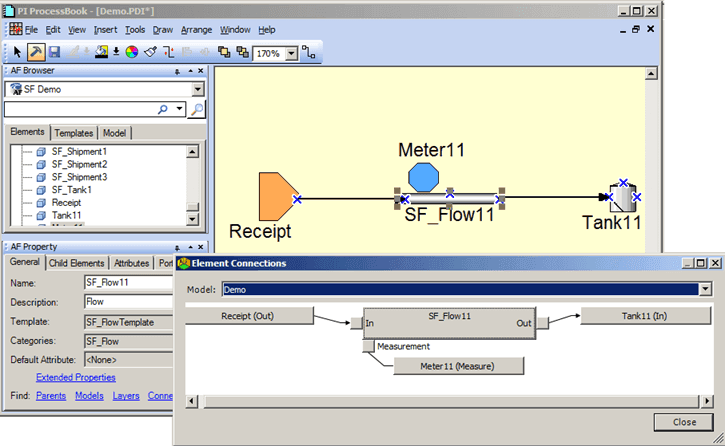Click the Parents find link
Viewport: 725px width, 446px height.
pyautogui.click(x=51, y=396)
